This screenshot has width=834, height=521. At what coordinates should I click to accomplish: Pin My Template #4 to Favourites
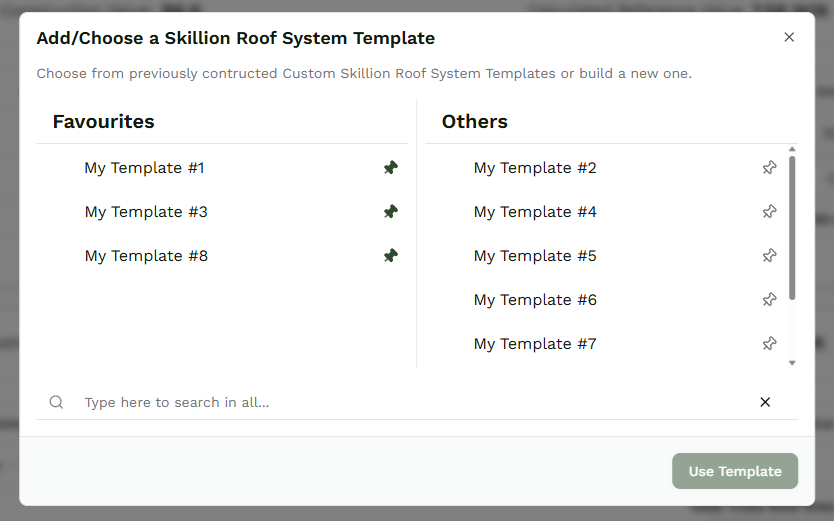point(769,212)
